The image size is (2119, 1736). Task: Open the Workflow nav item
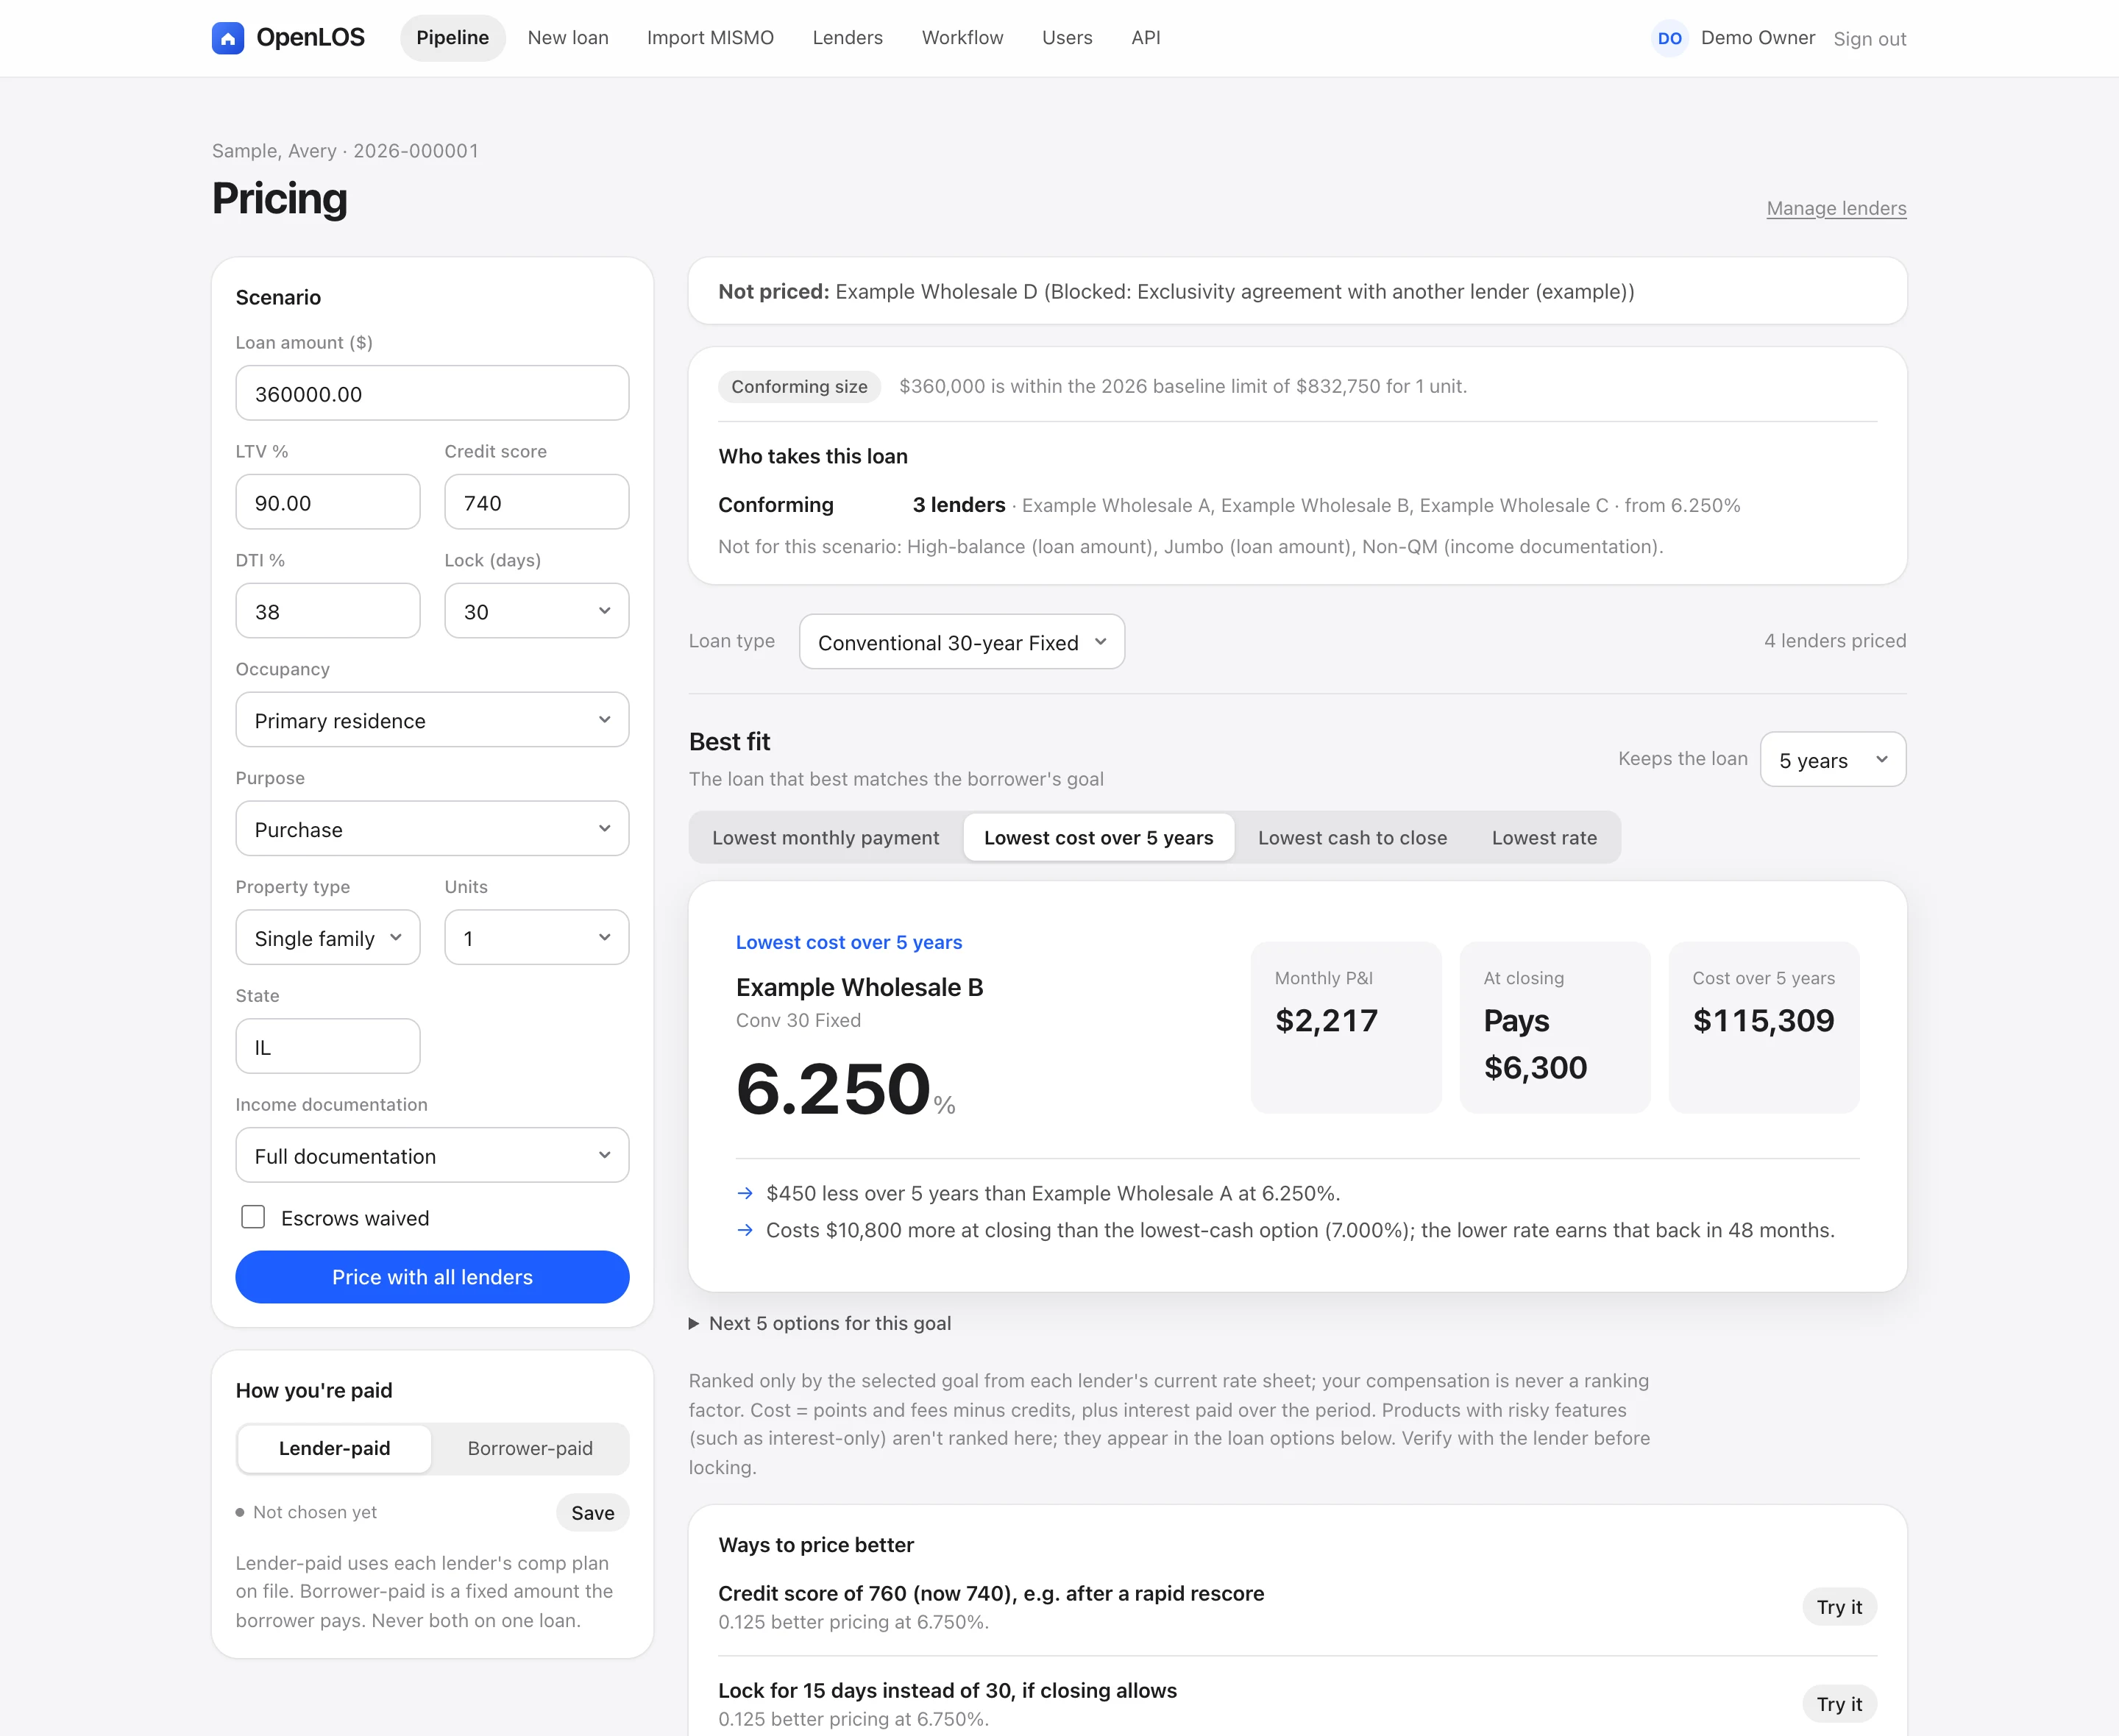pyautogui.click(x=962, y=38)
